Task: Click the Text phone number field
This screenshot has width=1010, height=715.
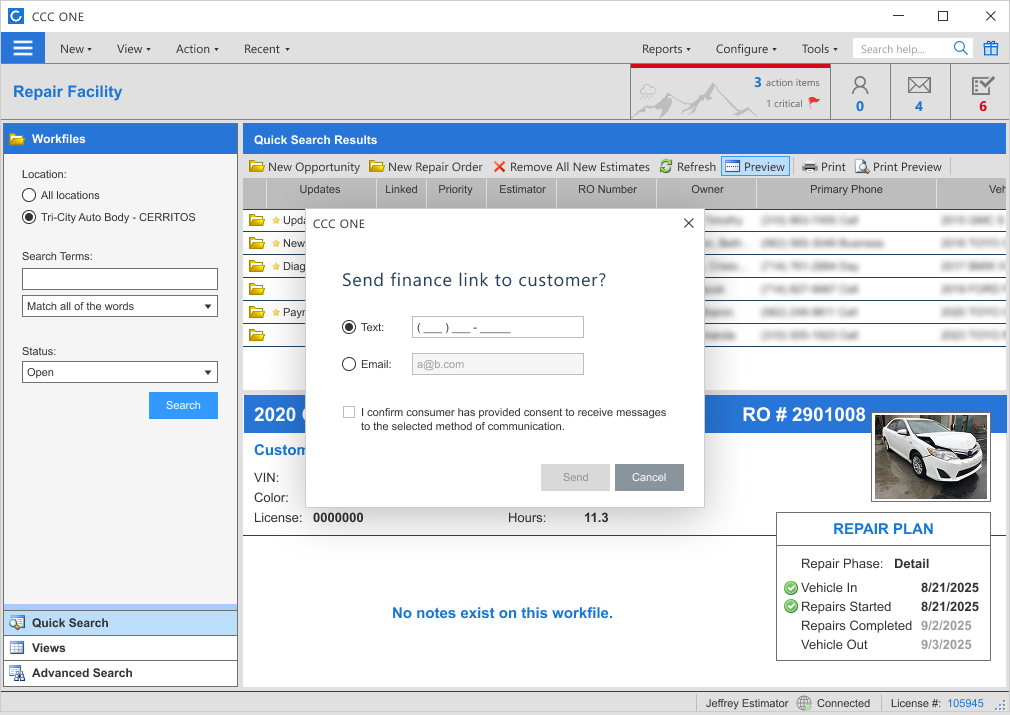Action: coord(497,327)
